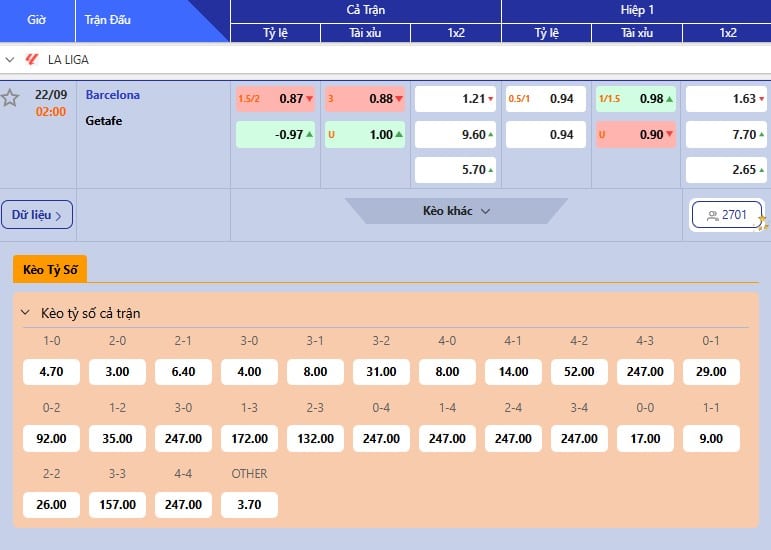The height and width of the screenshot is (550, 771).
Task: Open the Kèo Tỷ Số tab
Action: [x=50, y=269]
